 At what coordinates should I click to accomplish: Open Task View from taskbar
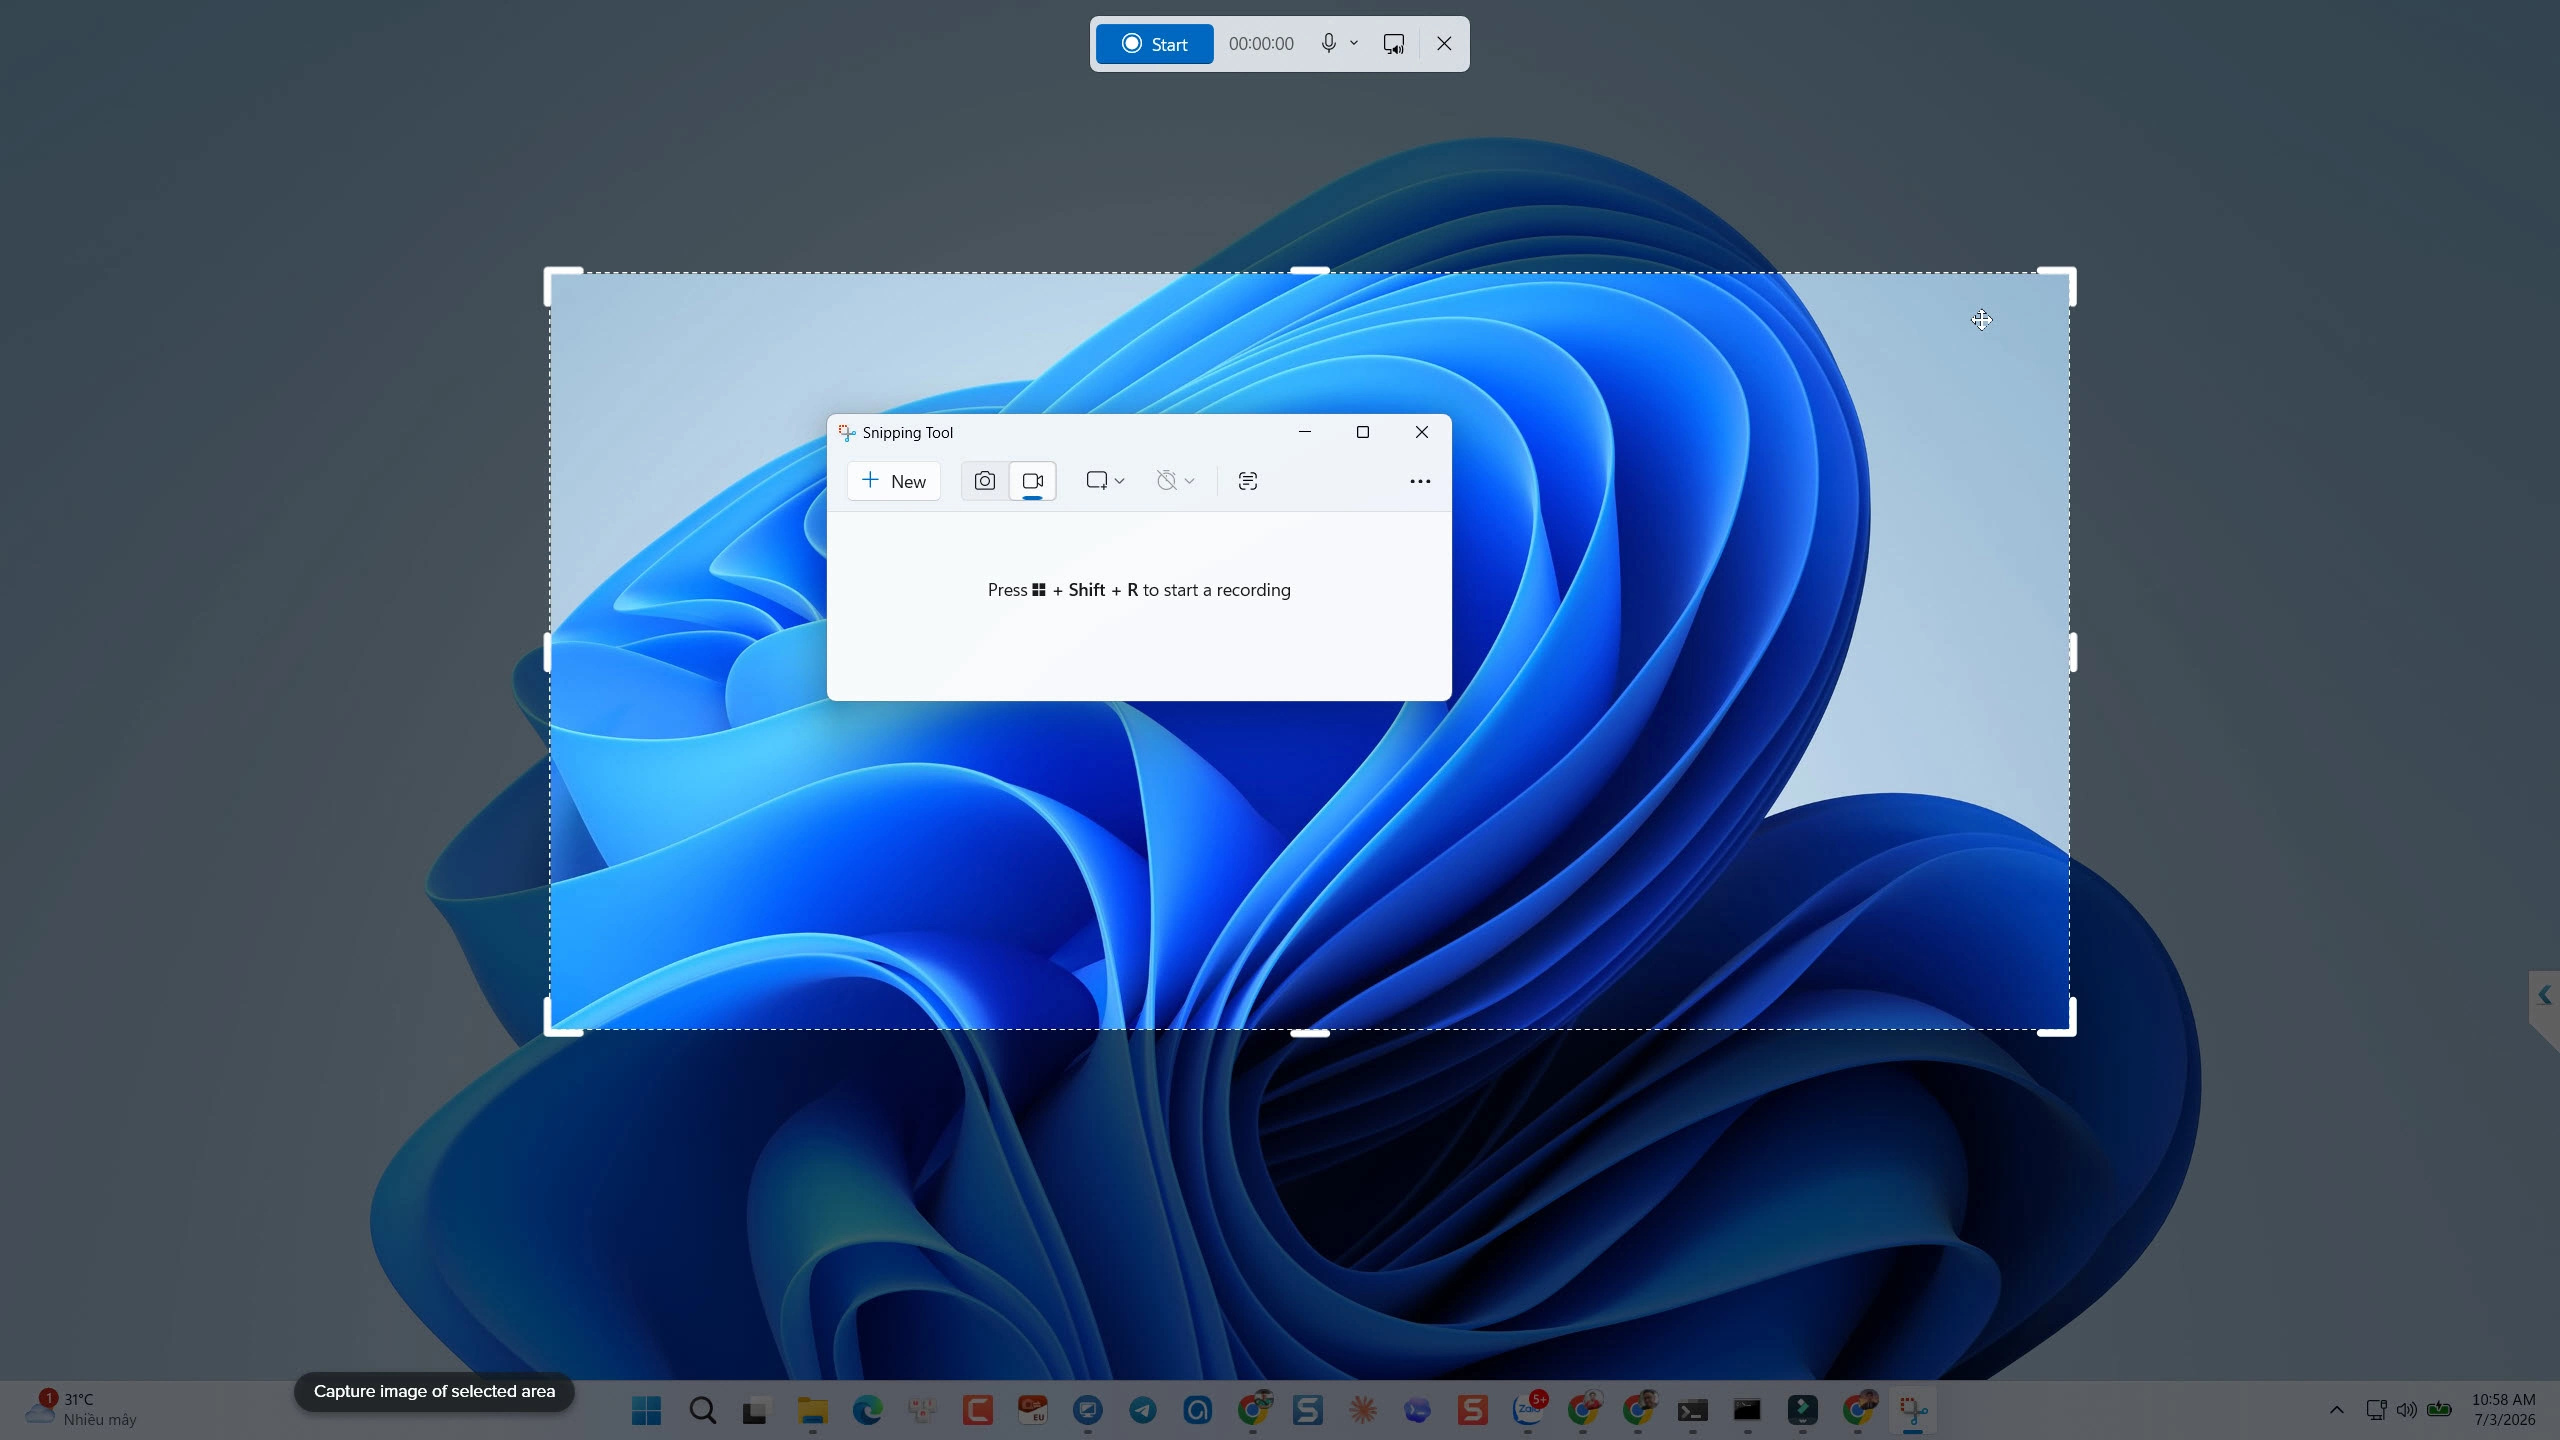pos(757,1411)
